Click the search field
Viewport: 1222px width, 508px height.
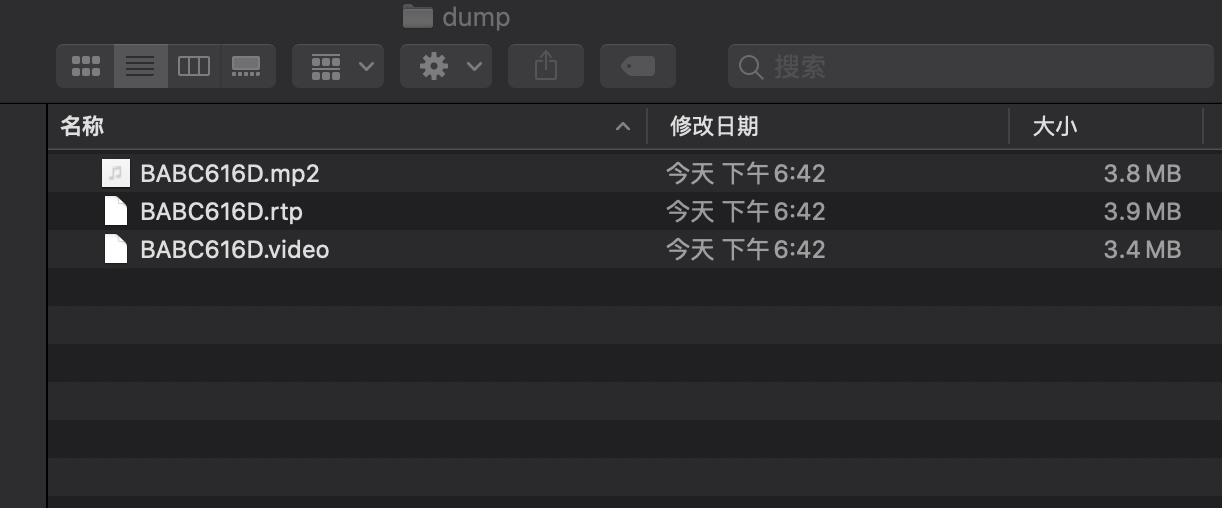[x=970, y=67]
